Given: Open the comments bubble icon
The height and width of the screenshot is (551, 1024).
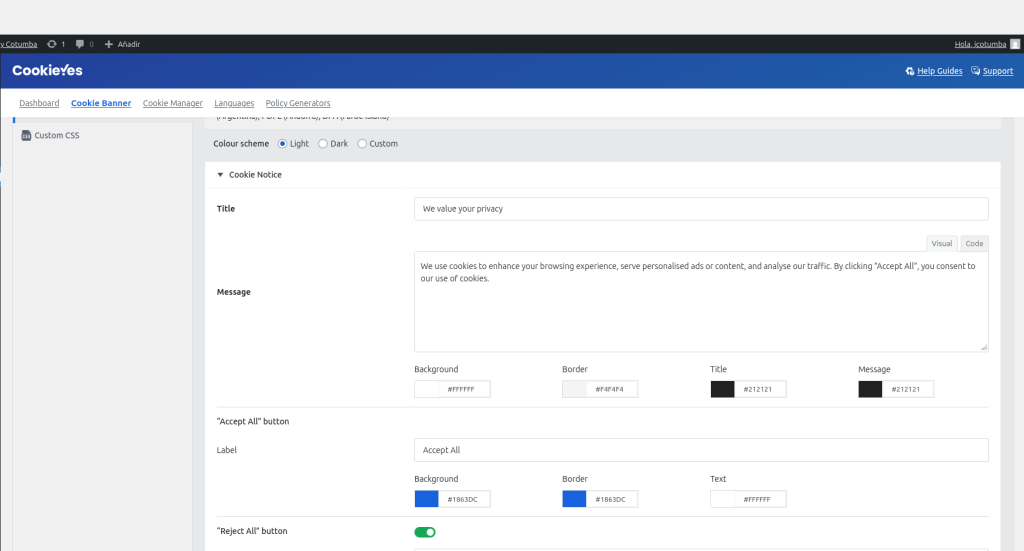Looking at the screenshot, I should 80,44.
